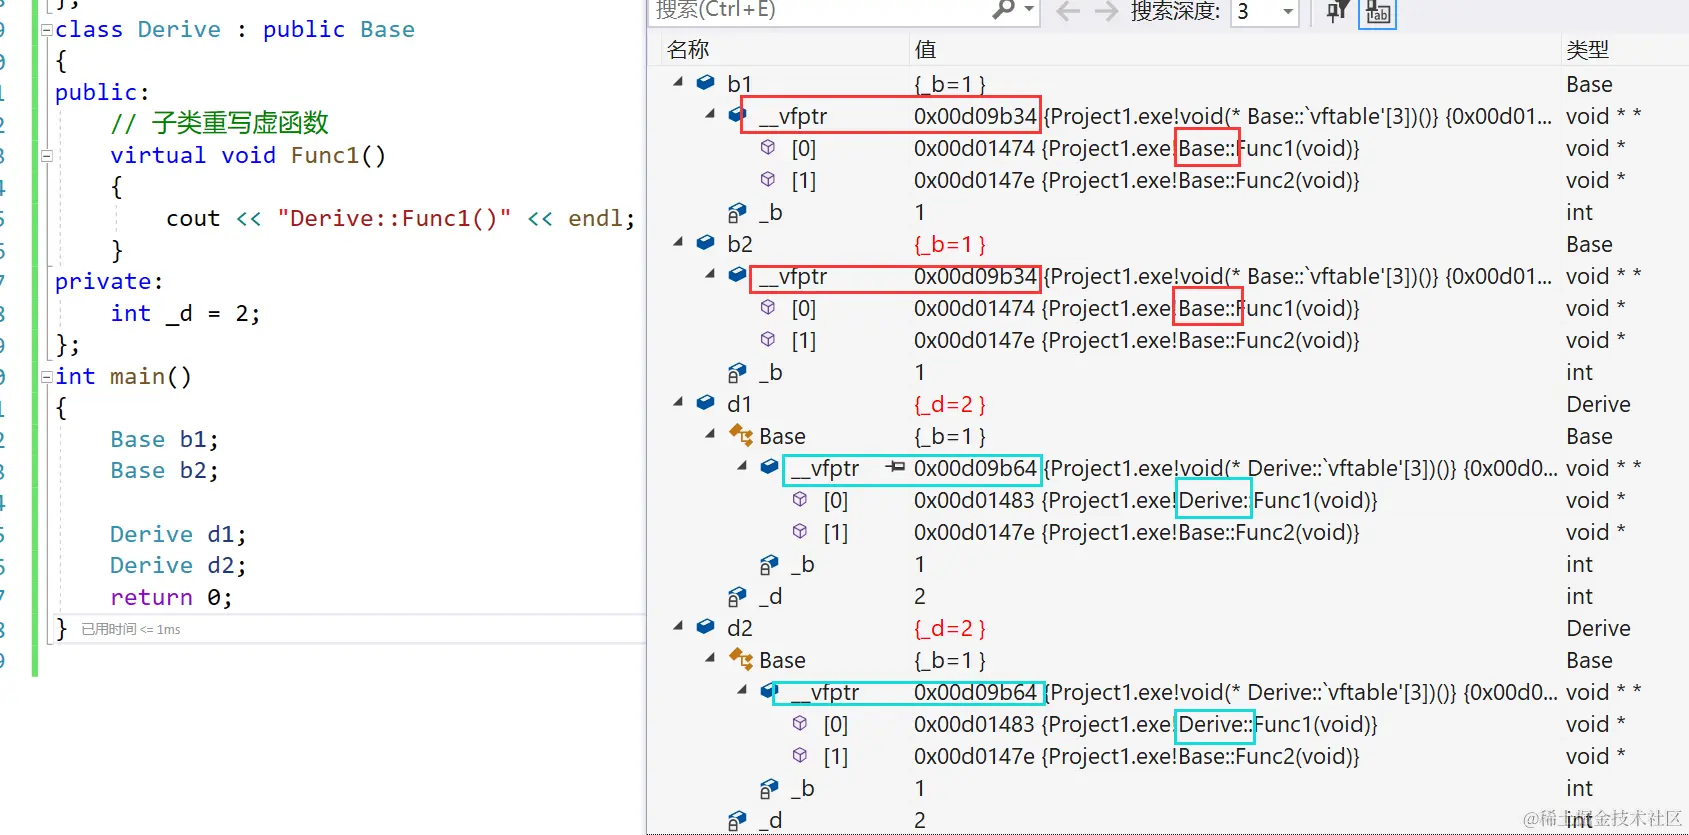This screenshot has height=835, width=1689.
Task: Click the 值 column header
Action: [925, 49]
